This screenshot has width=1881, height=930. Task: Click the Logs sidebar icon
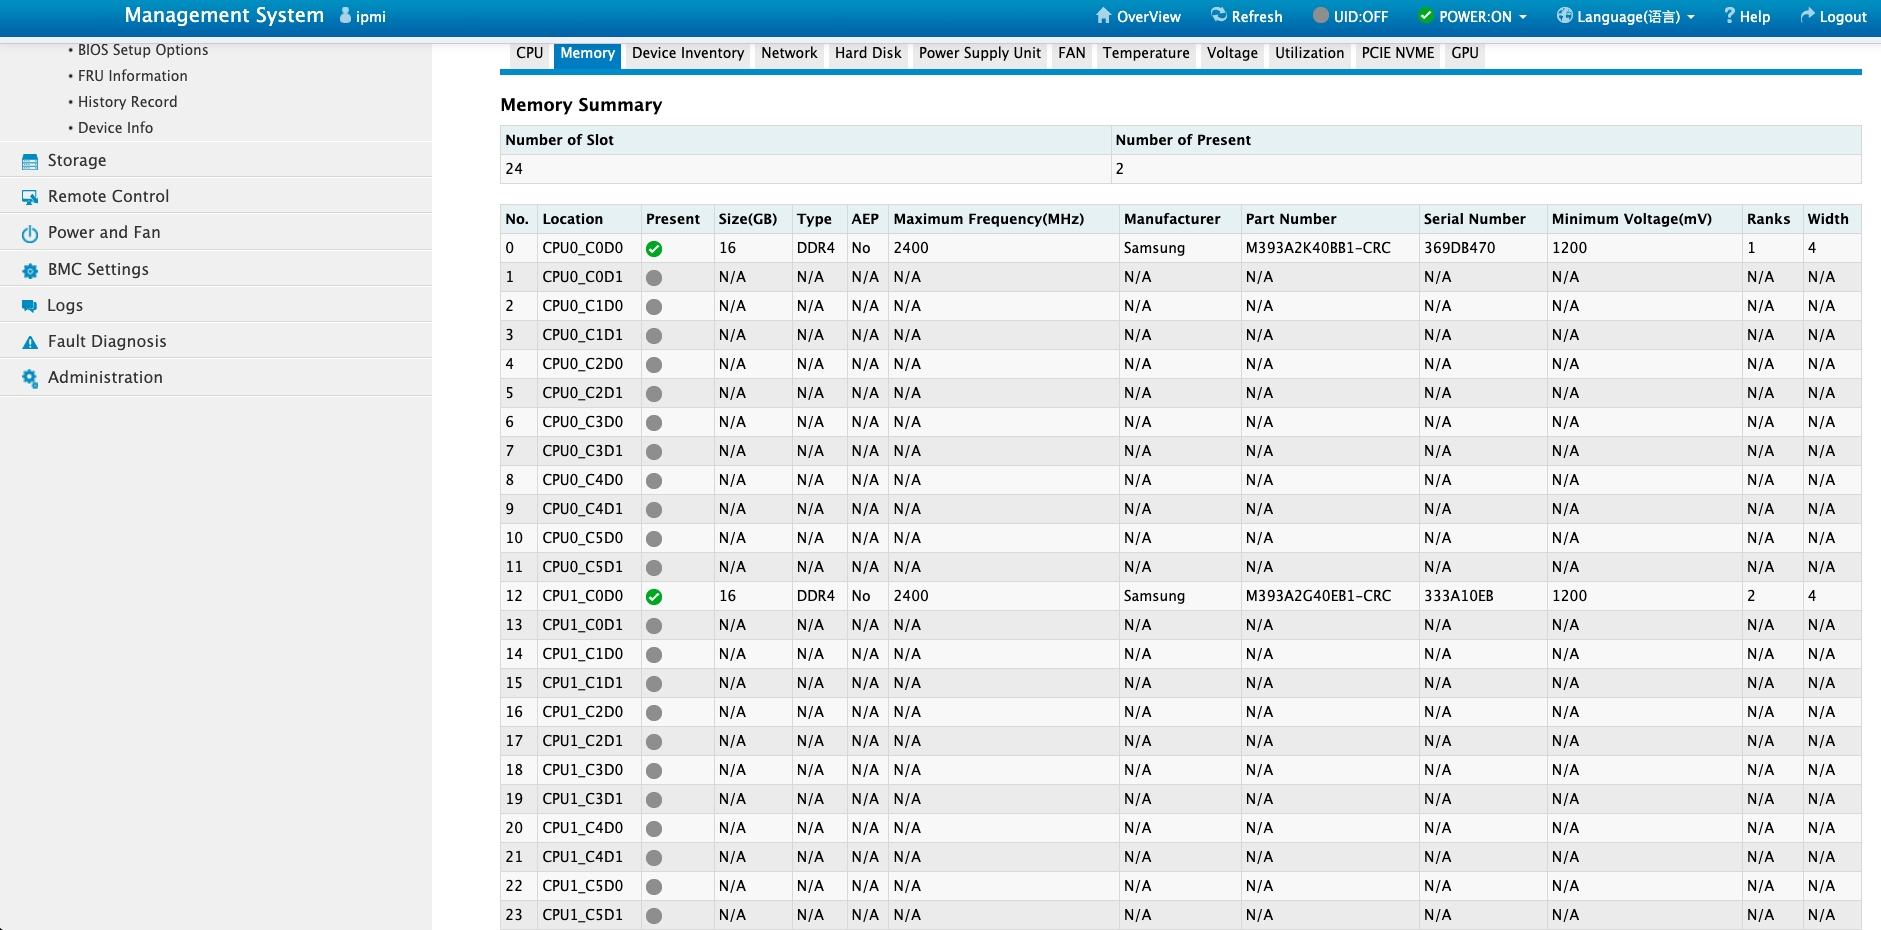pyautogui.click(x=30, y=306)
